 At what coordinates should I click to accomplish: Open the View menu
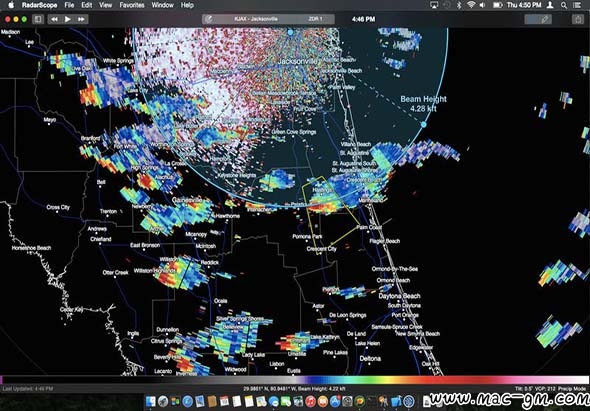(x=106, y=5)
